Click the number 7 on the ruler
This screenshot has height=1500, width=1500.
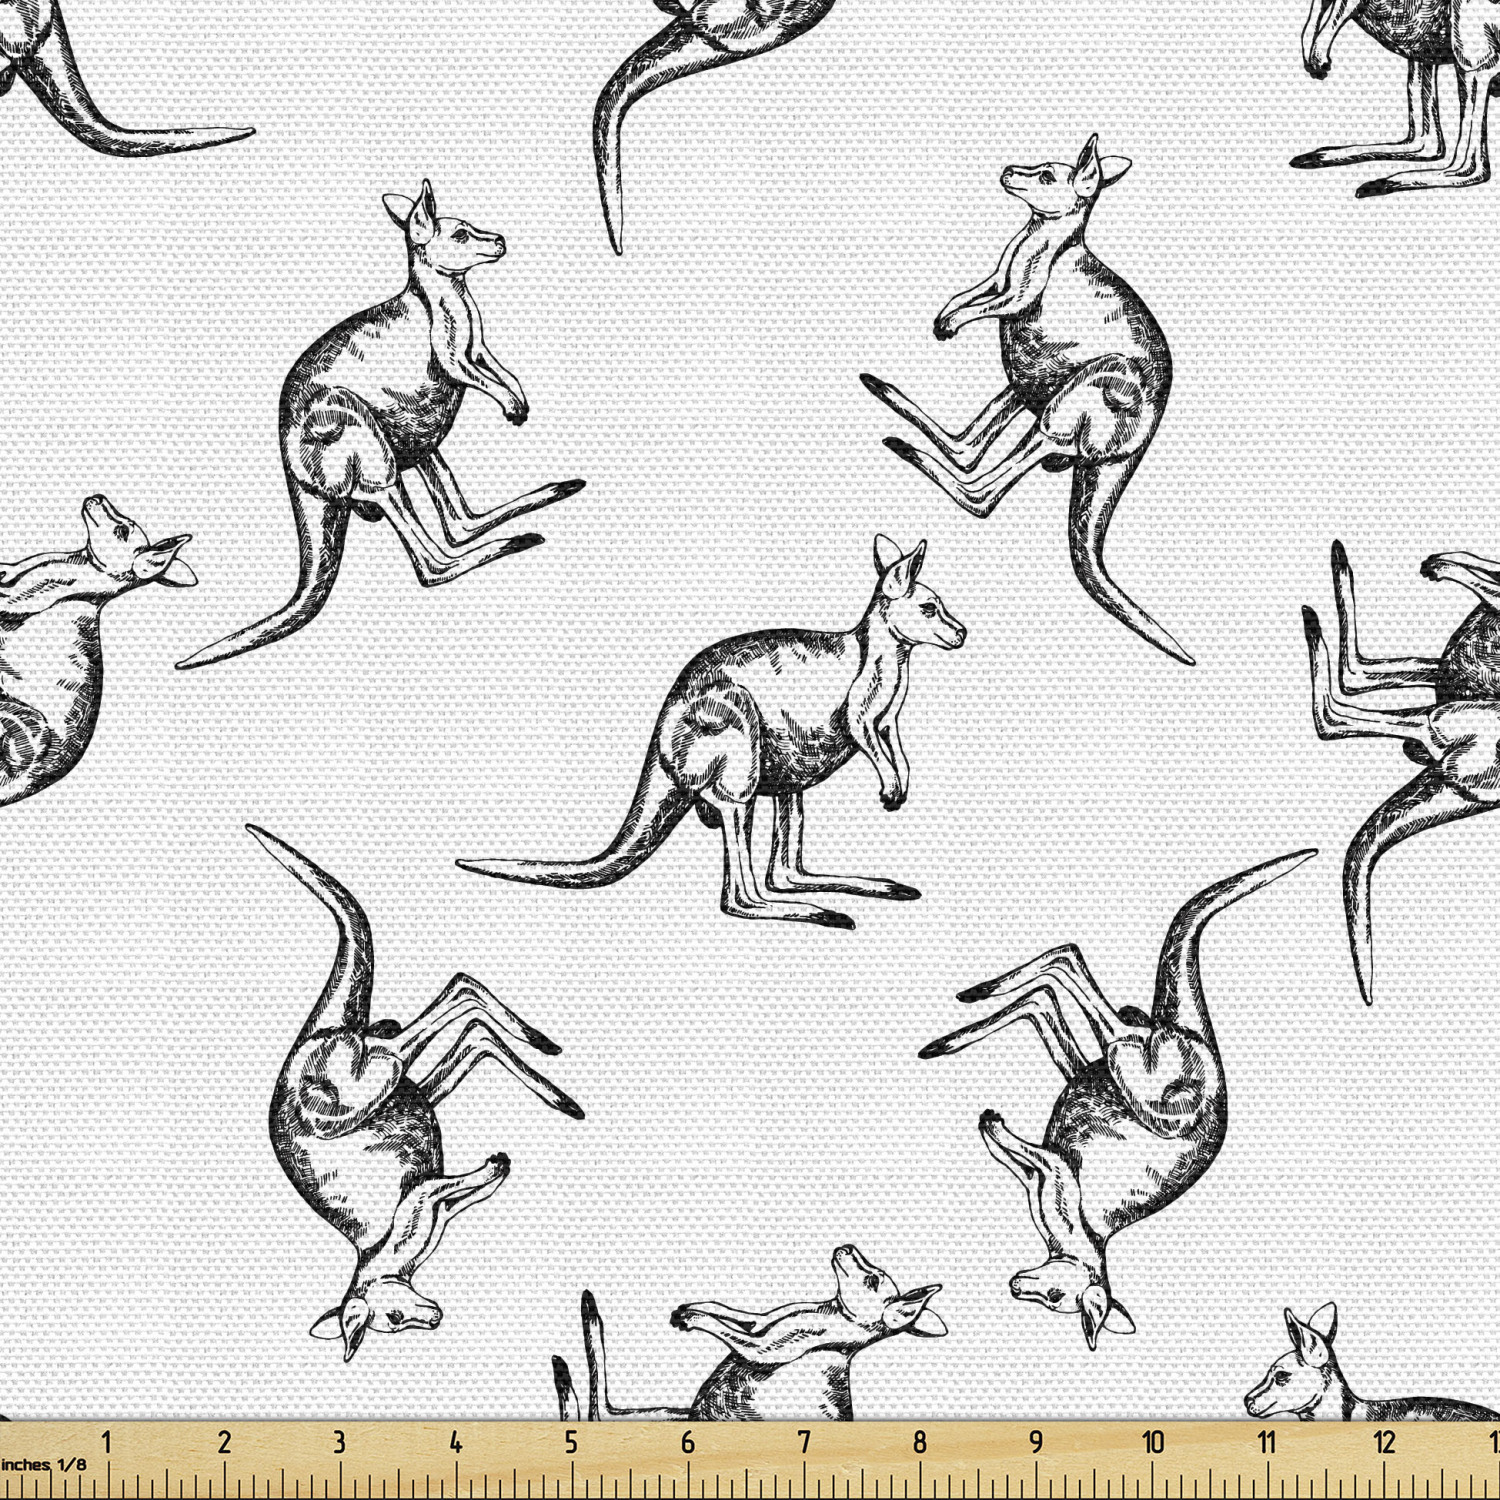804,1442
